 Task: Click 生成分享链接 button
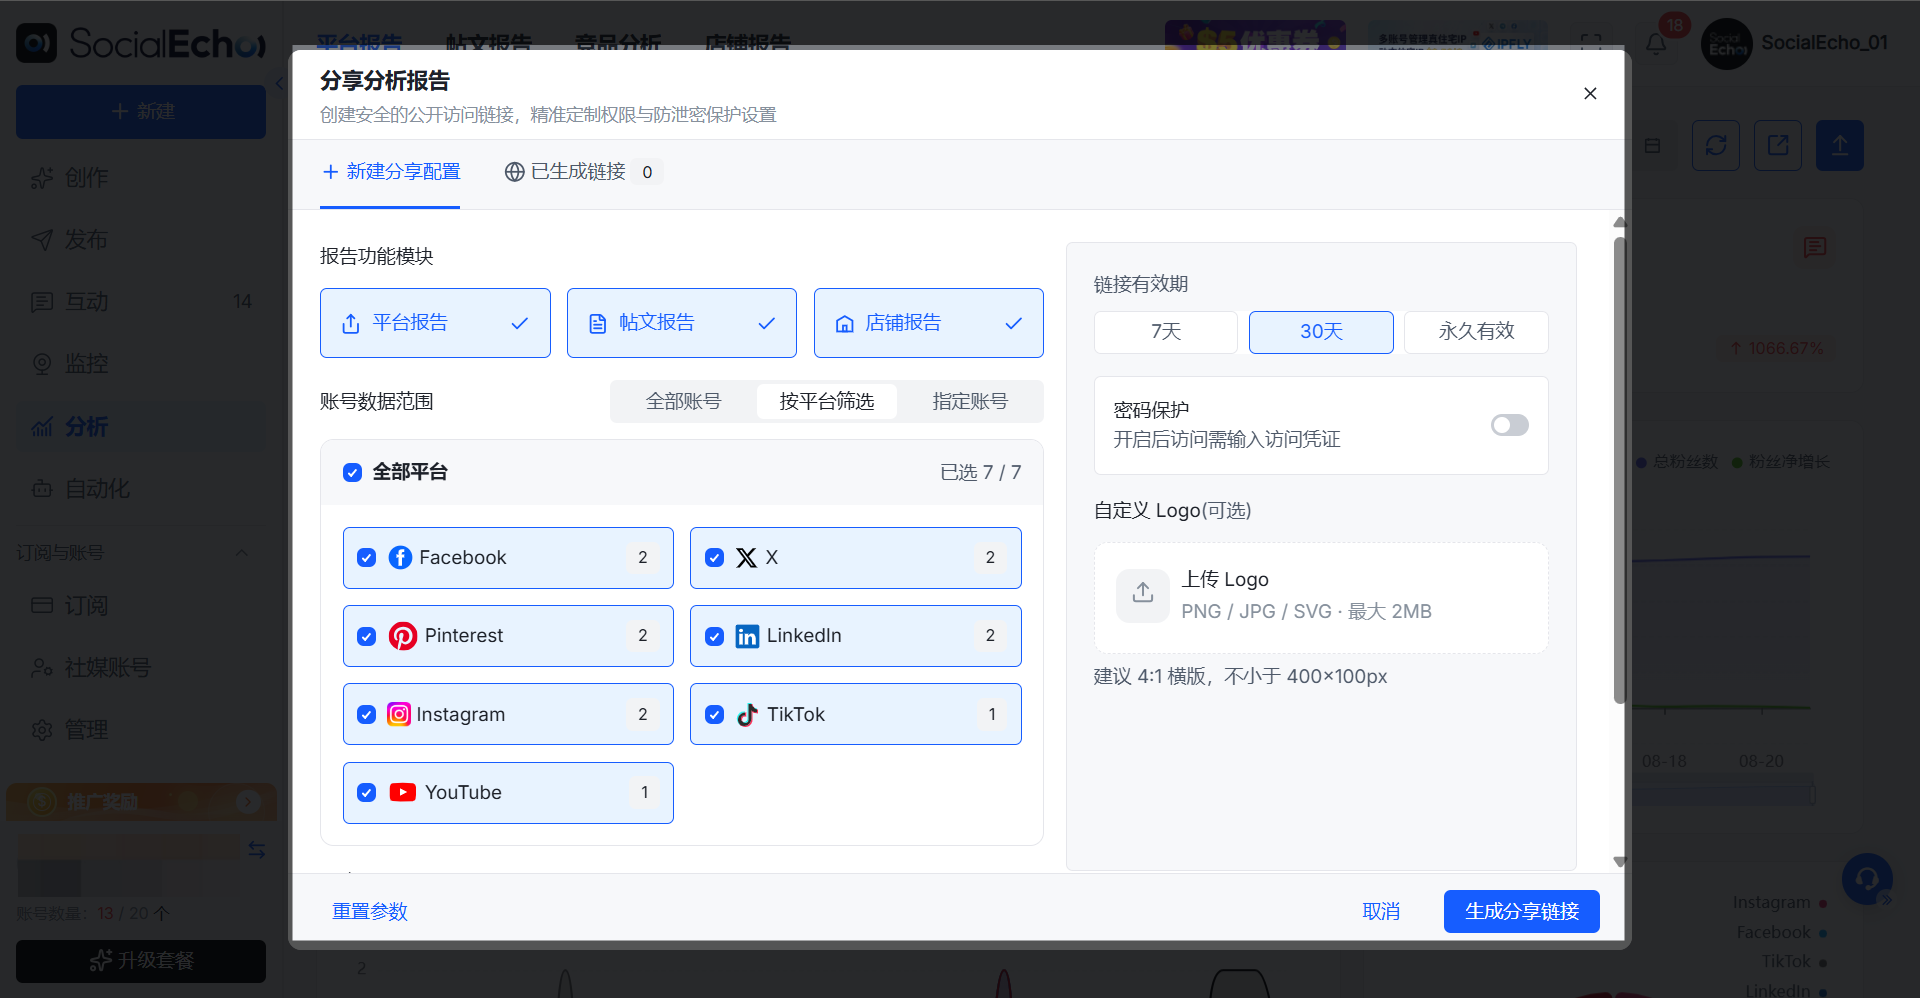[x=1522, y=912]
